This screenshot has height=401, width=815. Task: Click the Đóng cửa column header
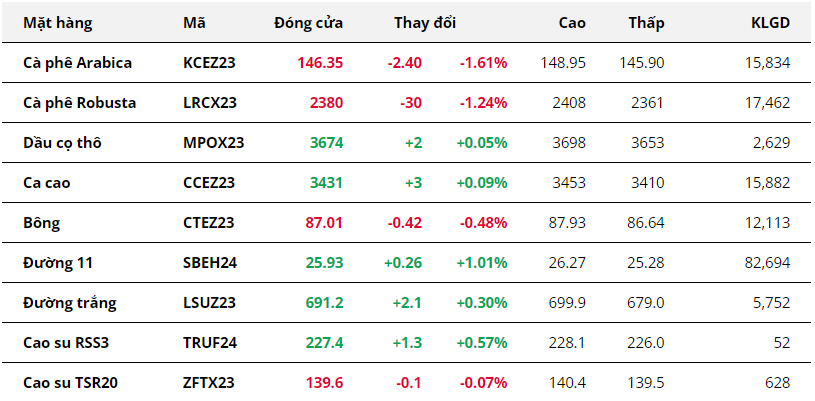308,22
